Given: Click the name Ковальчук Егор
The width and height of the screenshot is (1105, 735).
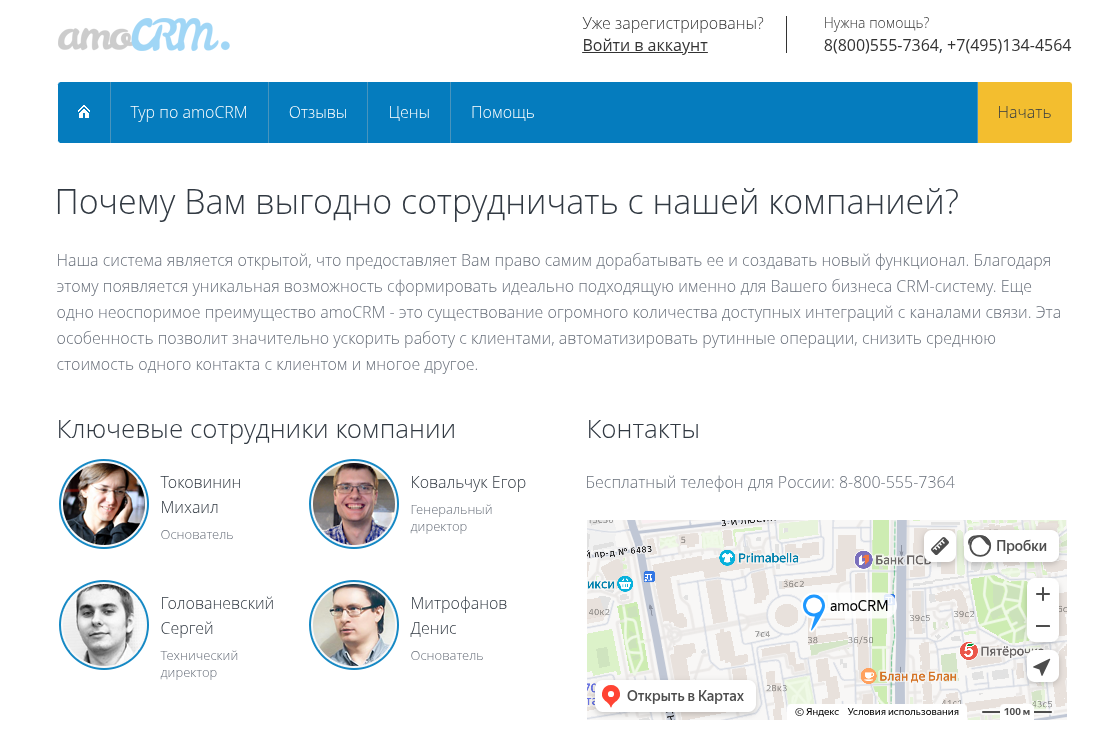Looking at the screenshot, I should click(468, 482).
